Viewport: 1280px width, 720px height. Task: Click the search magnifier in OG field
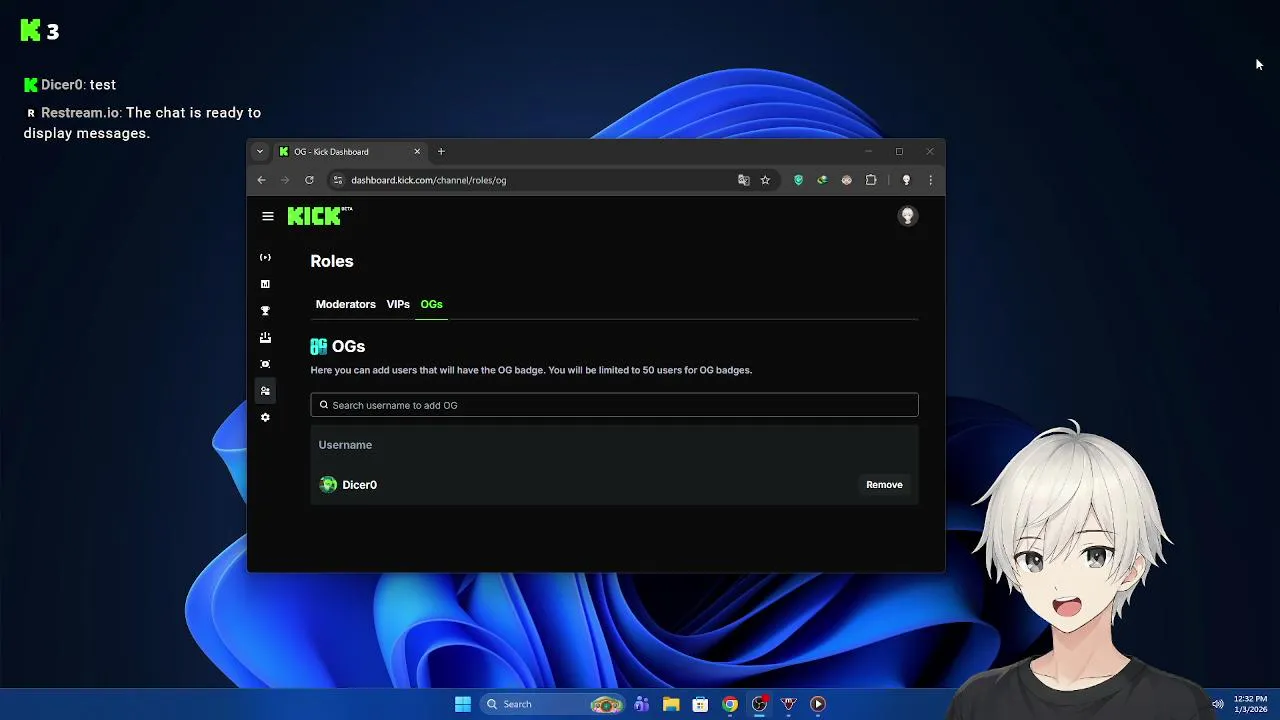pyautogui.click(x=324, y=405)
